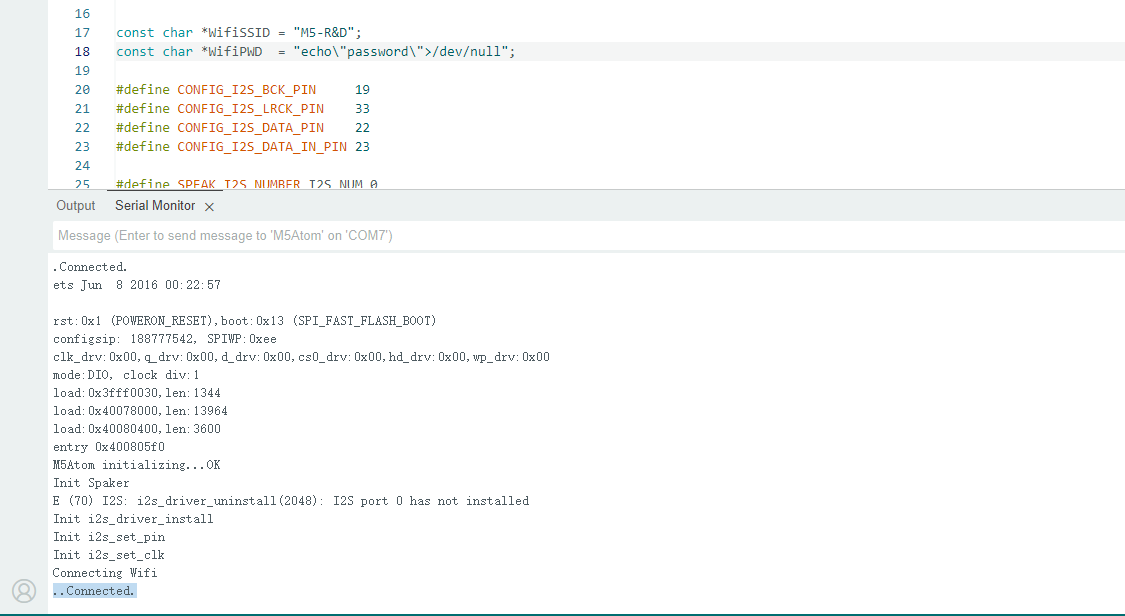Viewport: 1125px width, 616px height.
Task: Click pin value 22 of CONFIG_I2S_DATA_PIN
Action: coord(362,128)
